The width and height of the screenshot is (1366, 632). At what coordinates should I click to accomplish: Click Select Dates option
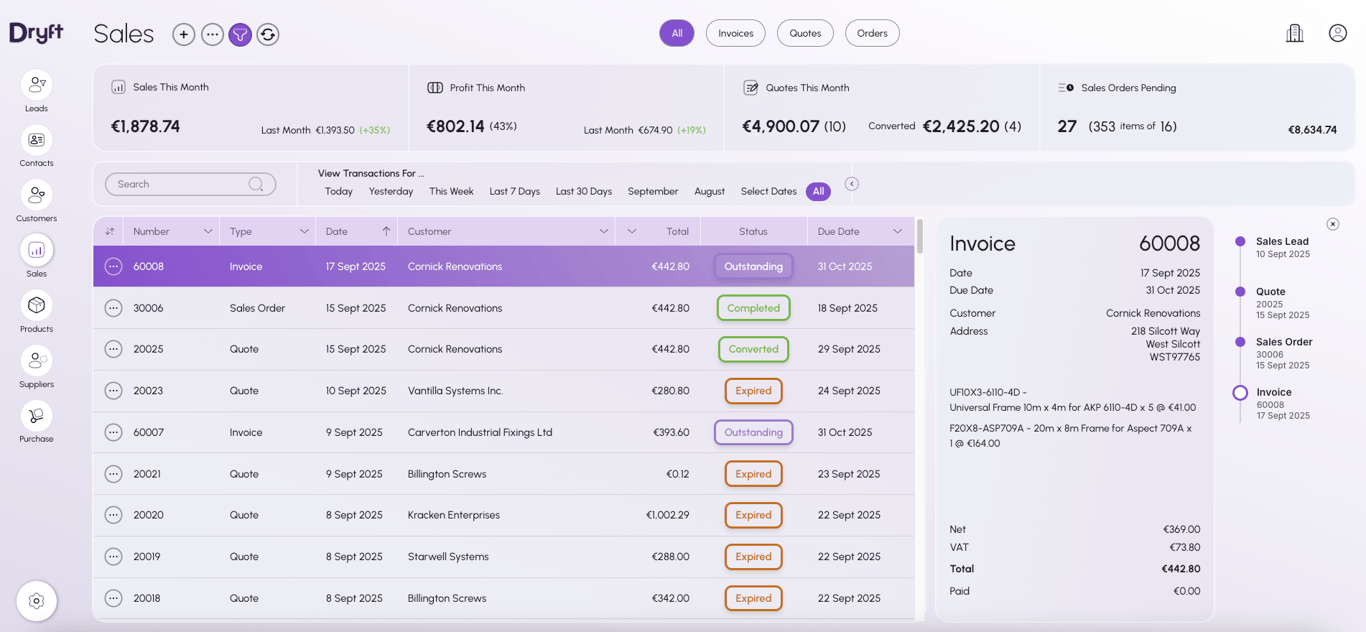pos(768,191)
